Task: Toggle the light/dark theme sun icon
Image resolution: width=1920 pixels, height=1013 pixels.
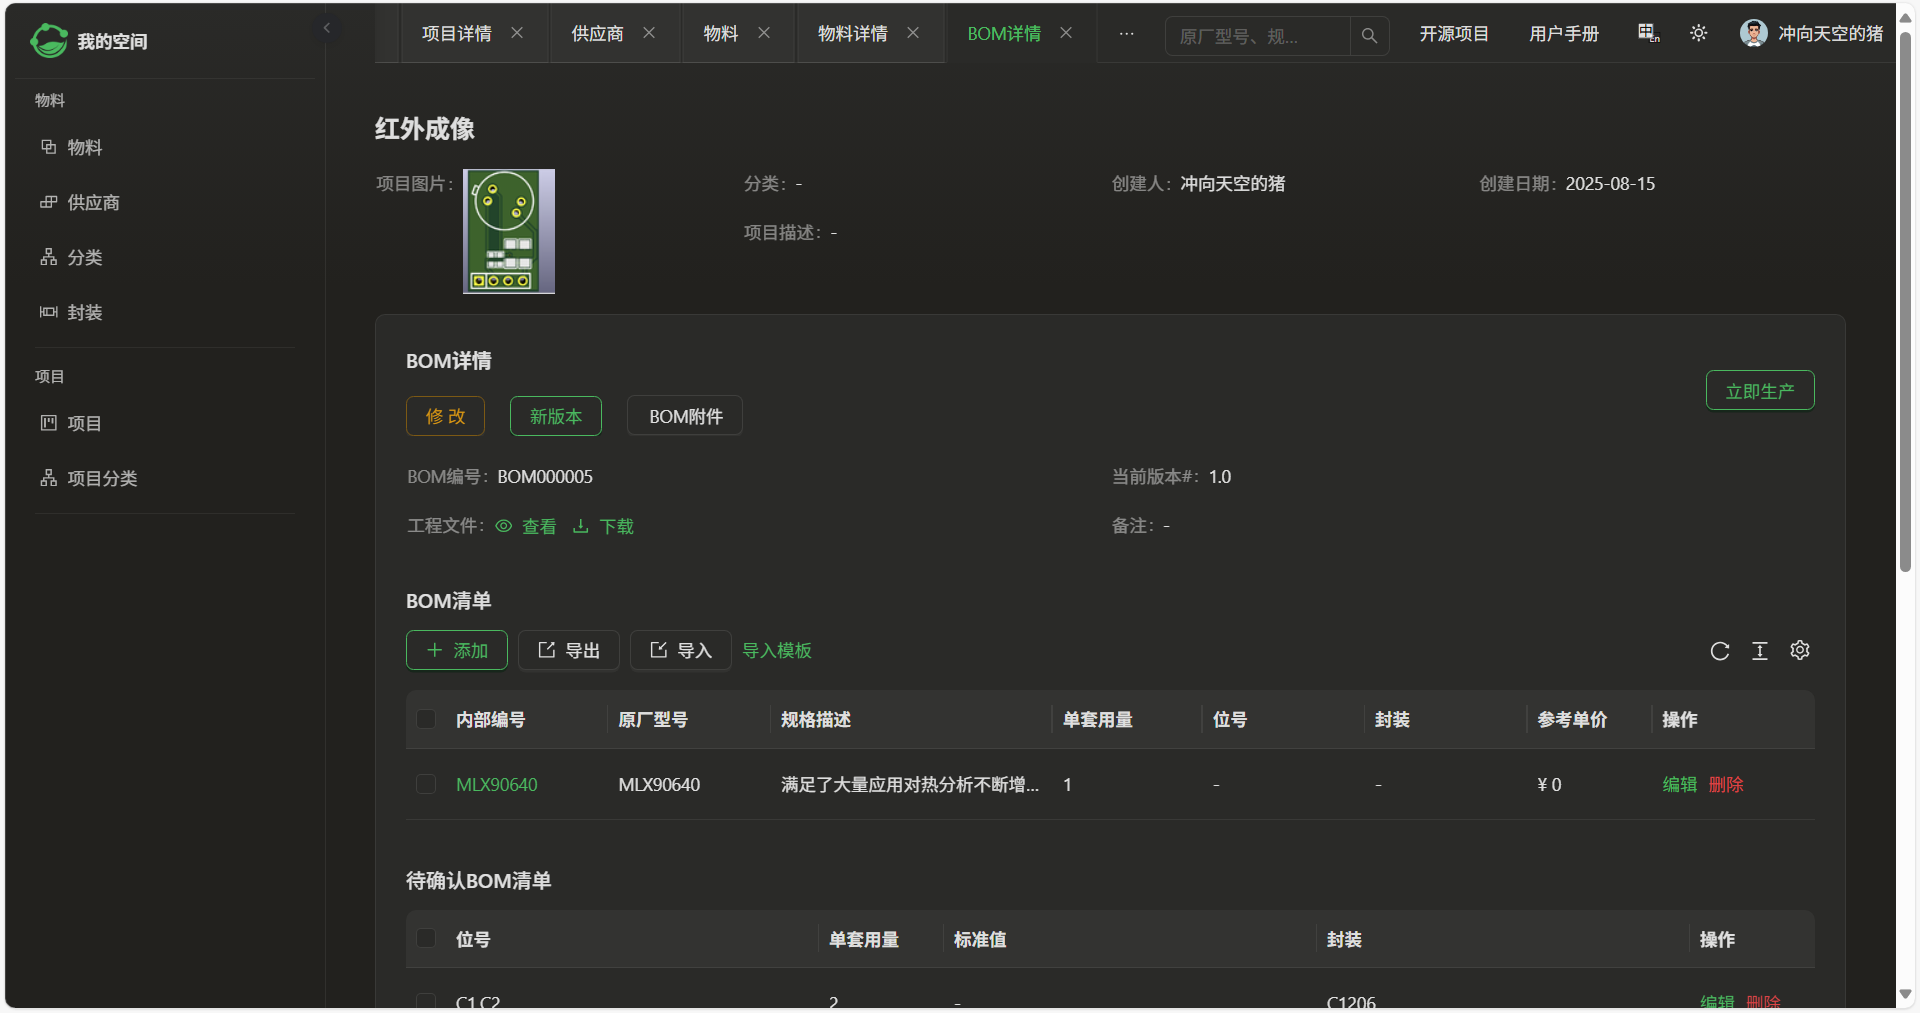Action: [x=1698, y=34]
